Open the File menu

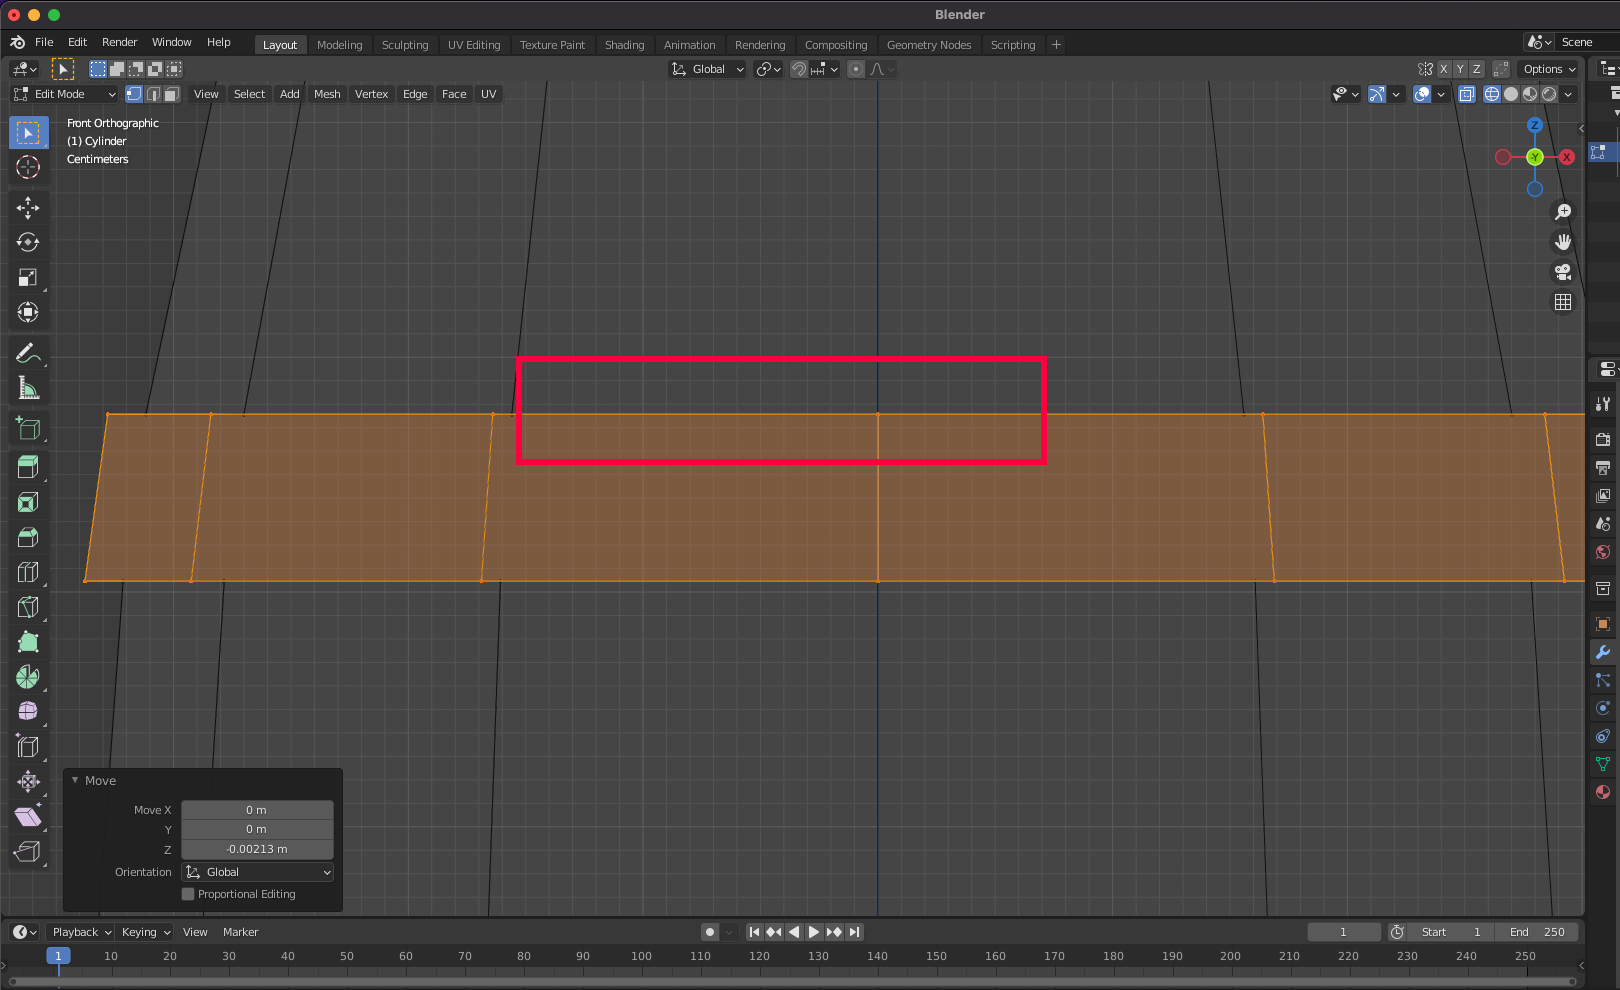point(44,42)
